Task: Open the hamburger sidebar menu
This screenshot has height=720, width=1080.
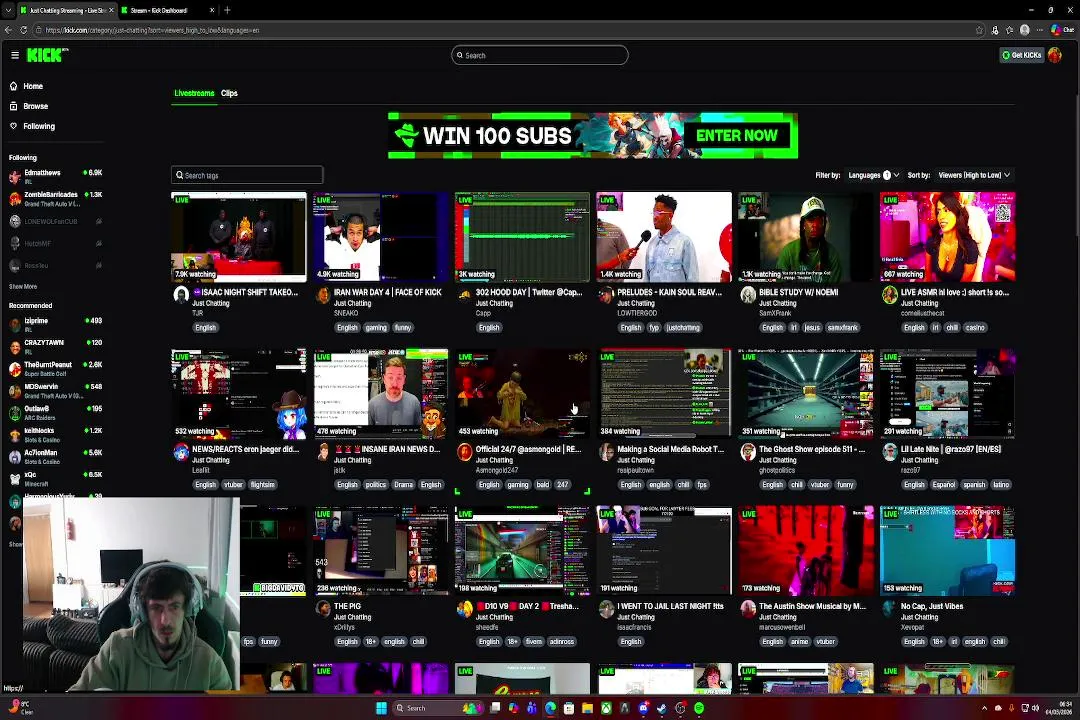Action: point(14,55)
